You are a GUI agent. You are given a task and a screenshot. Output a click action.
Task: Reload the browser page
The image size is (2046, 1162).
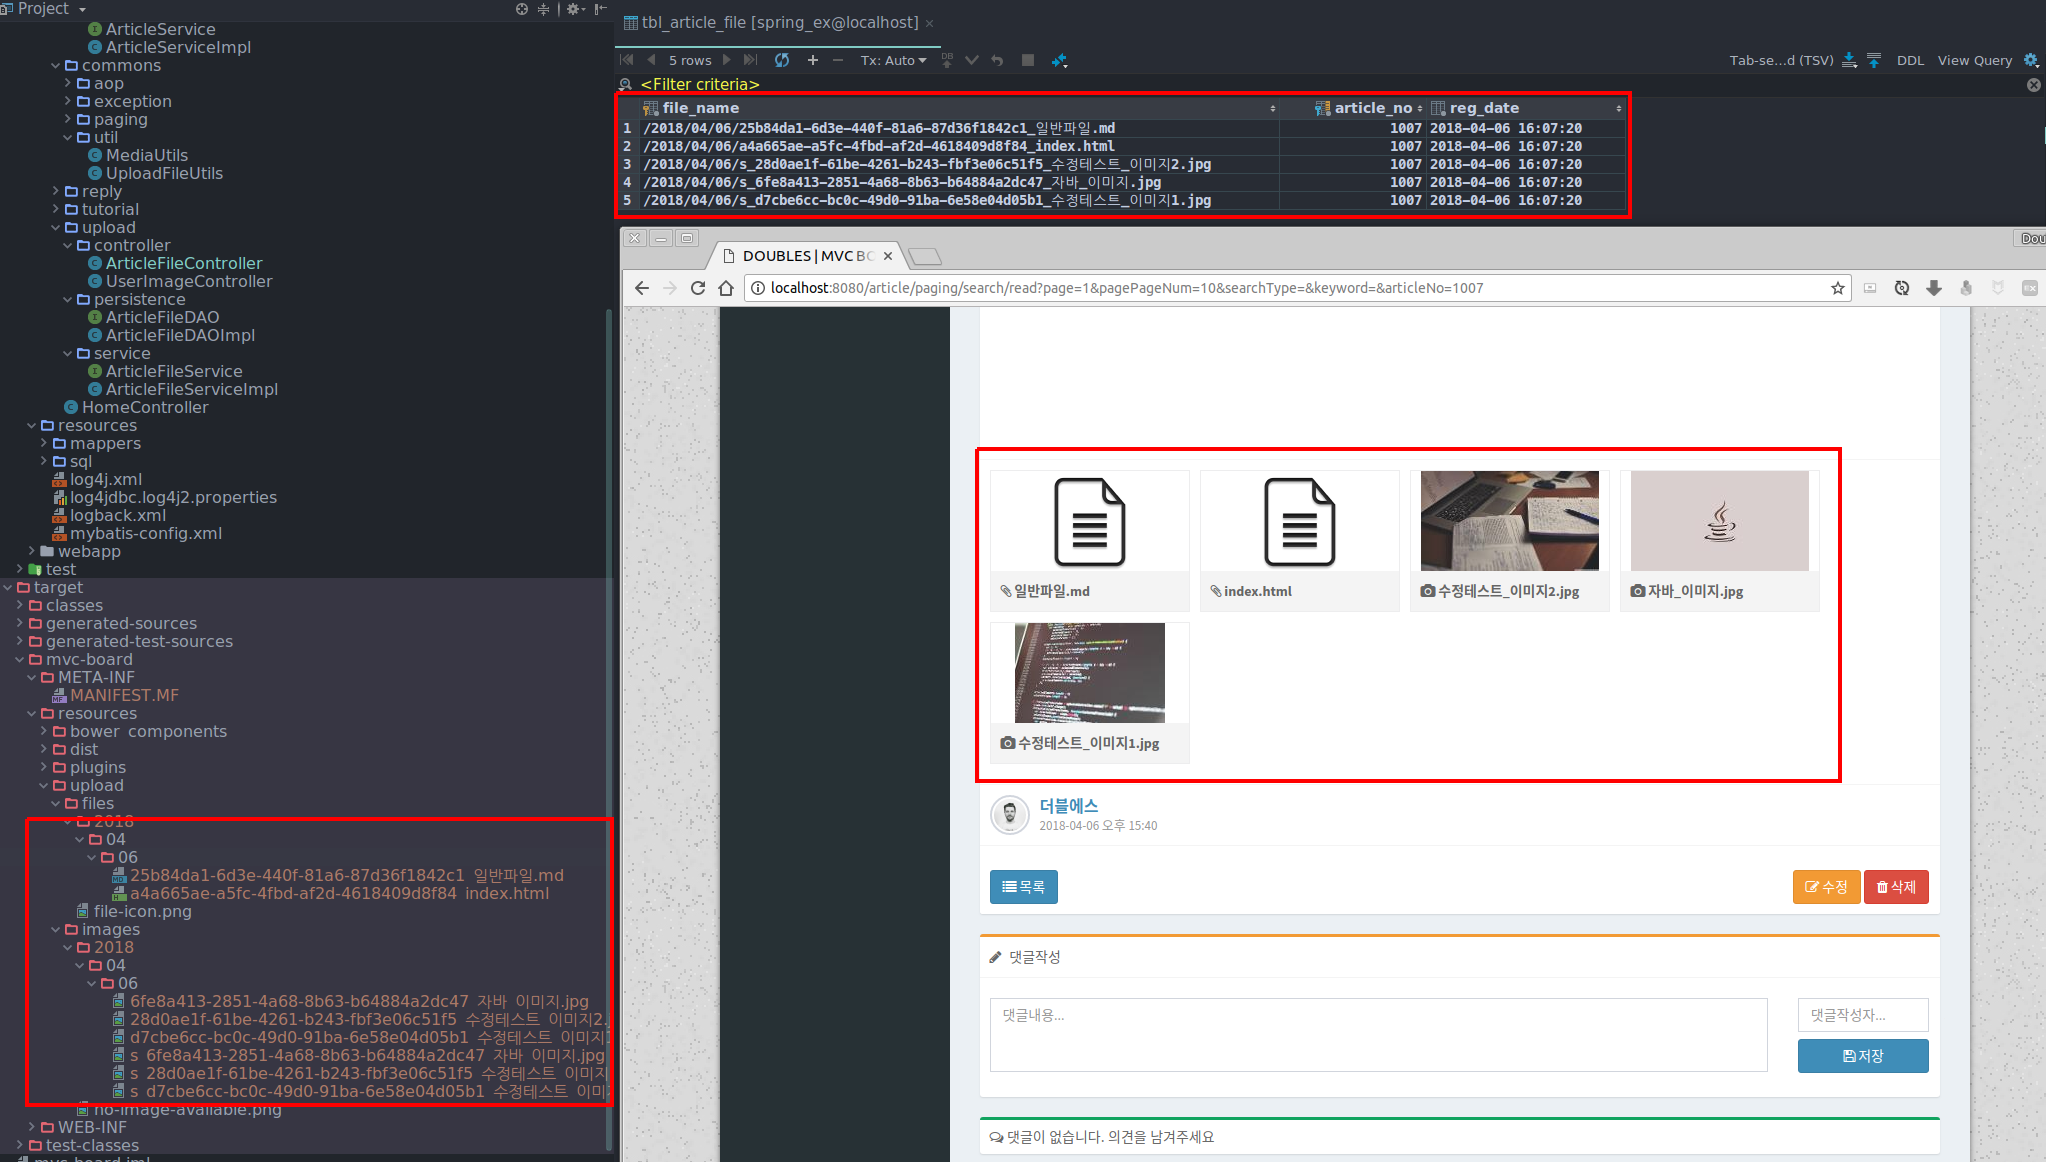[x=698, y=288]
